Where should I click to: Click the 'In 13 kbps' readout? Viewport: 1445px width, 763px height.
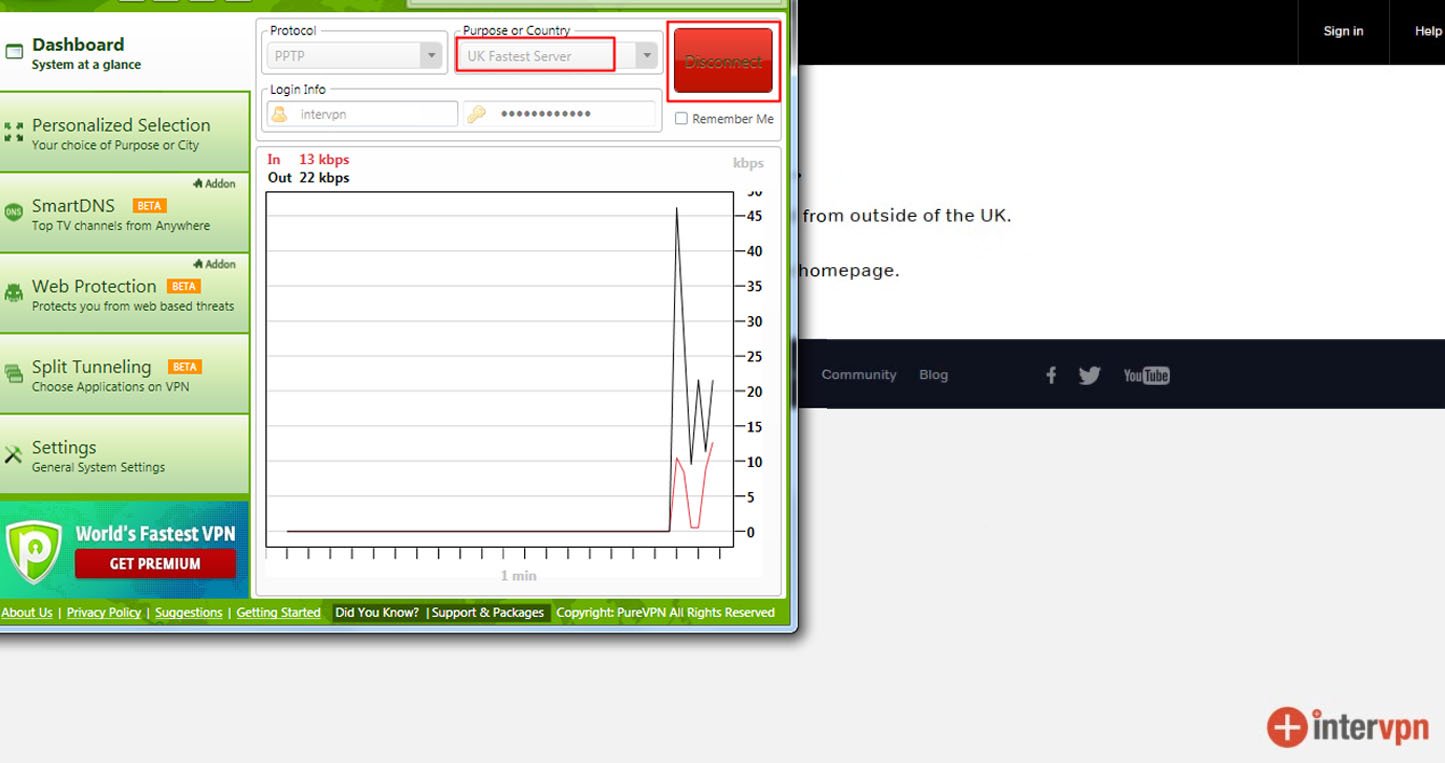(308, 160)
